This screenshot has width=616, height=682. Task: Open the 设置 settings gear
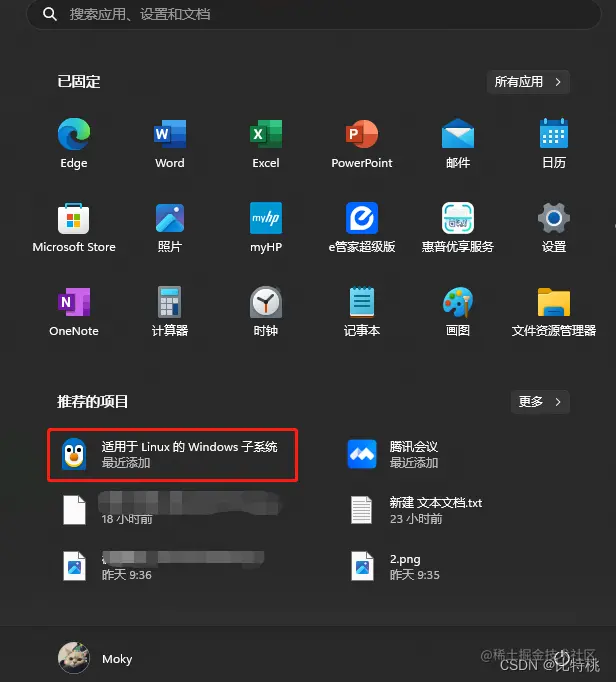[554, 228]
